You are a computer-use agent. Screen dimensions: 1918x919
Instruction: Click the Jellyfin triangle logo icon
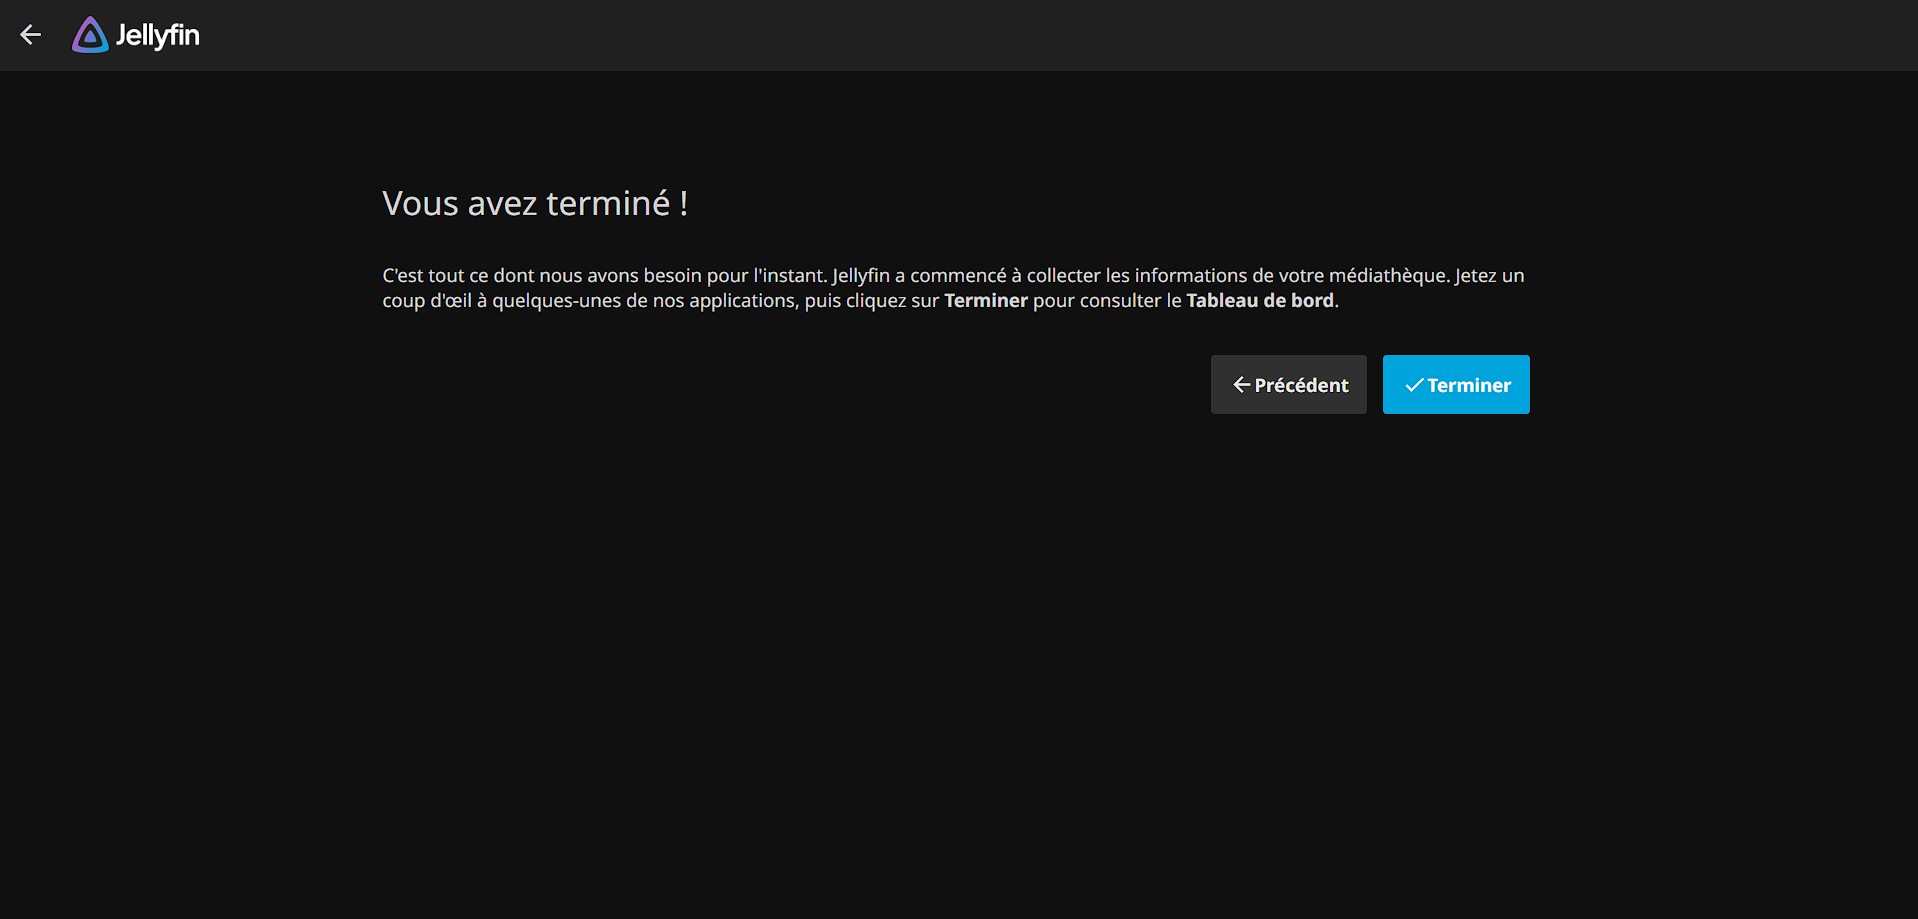click(x=90, y=35)
